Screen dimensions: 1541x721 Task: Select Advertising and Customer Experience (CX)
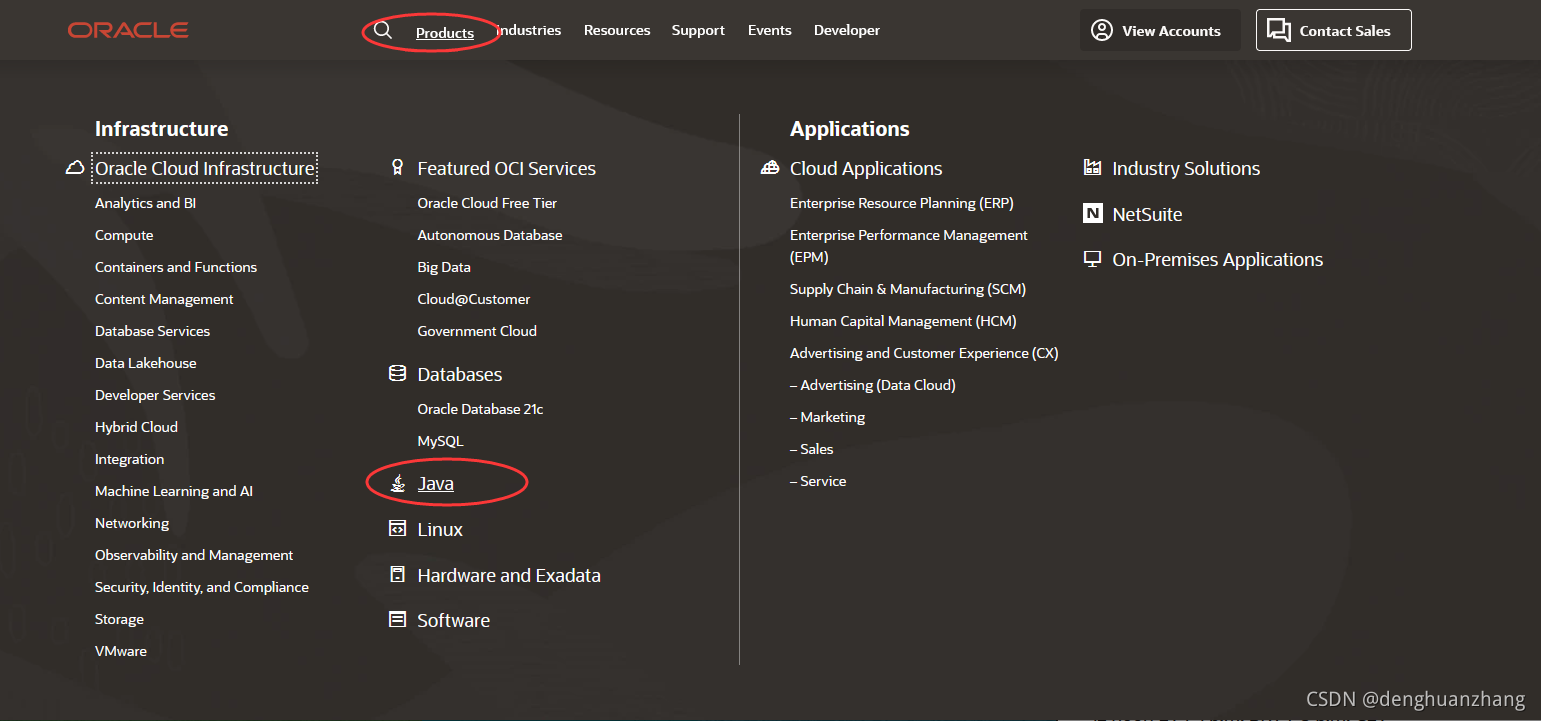924,353
